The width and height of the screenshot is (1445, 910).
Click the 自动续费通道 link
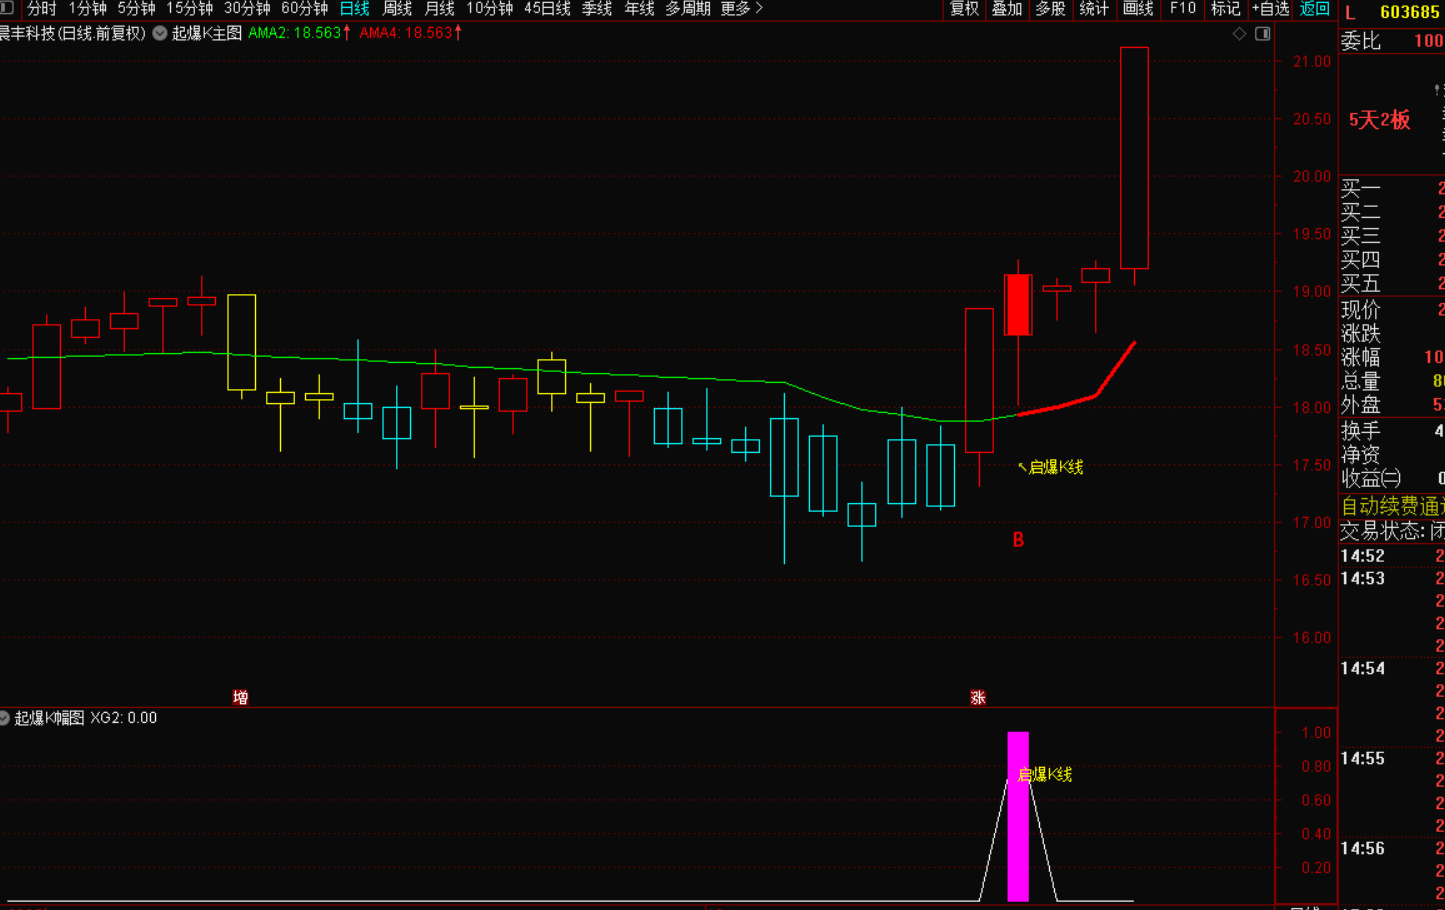coord(1392,506)
